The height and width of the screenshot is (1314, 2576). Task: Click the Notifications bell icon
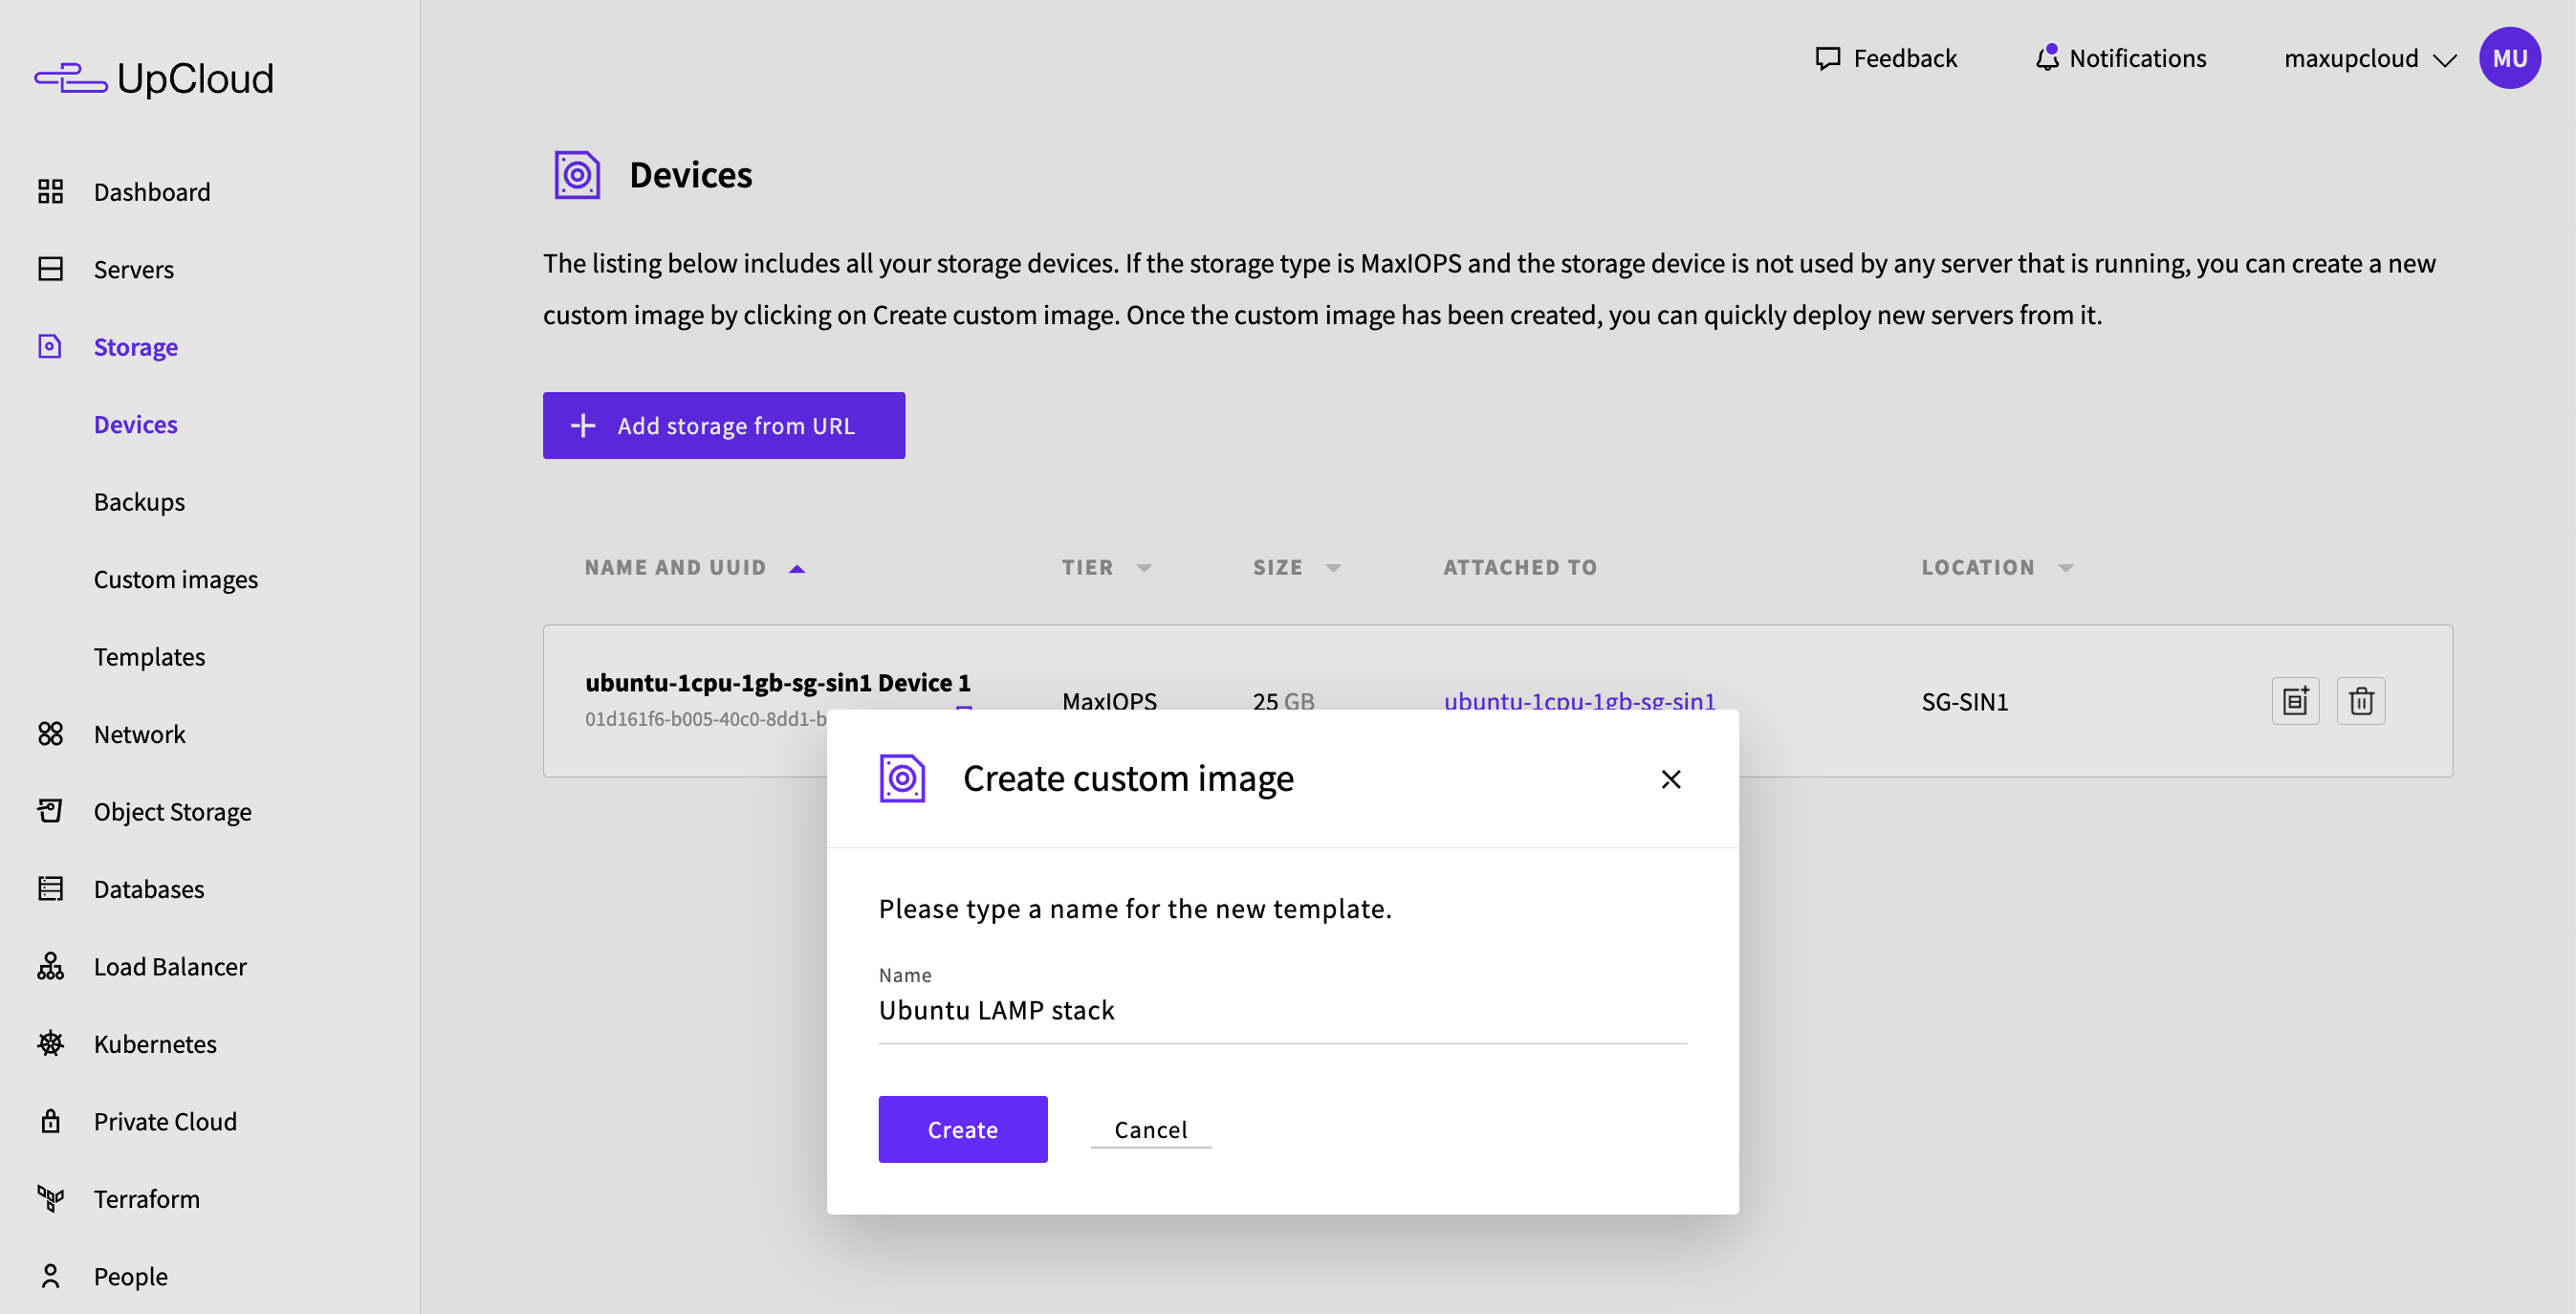[2047, 57]
